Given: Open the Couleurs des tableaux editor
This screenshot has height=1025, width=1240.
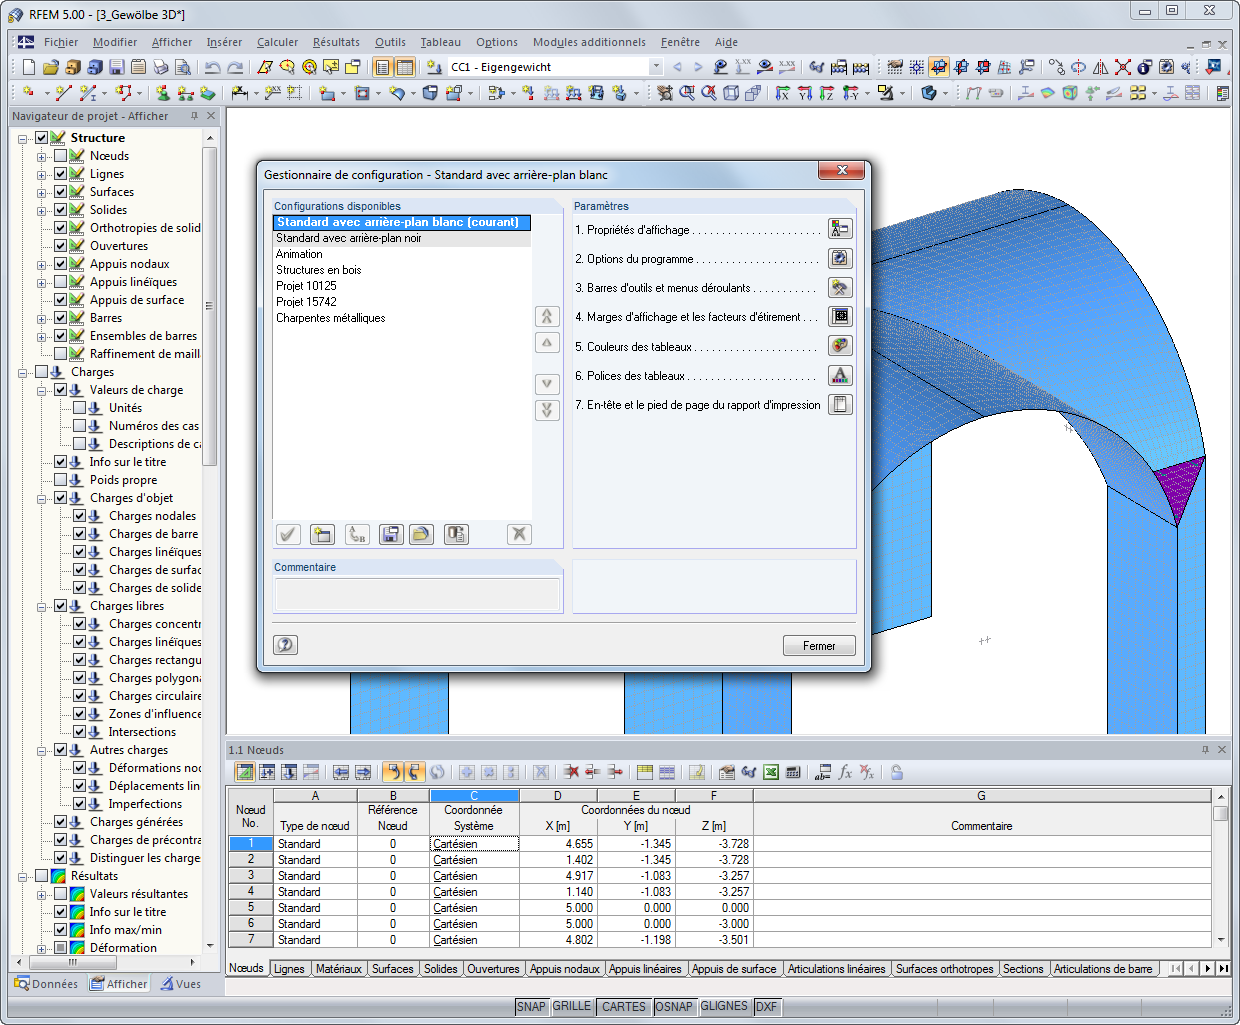Looking at the screenshot, I should 840,345.
